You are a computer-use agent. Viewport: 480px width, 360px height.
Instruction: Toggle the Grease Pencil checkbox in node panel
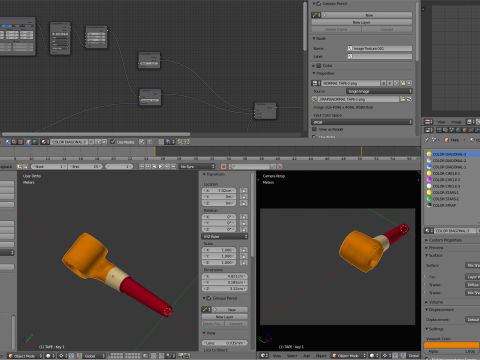click(x=319, y=4)
